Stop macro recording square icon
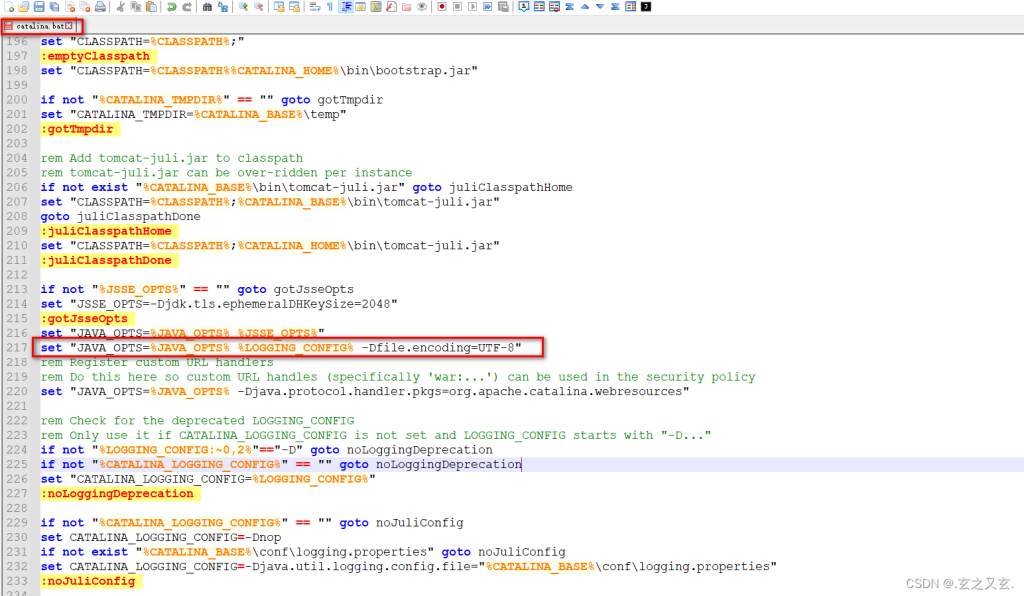1024x596 pixels. 457,7
